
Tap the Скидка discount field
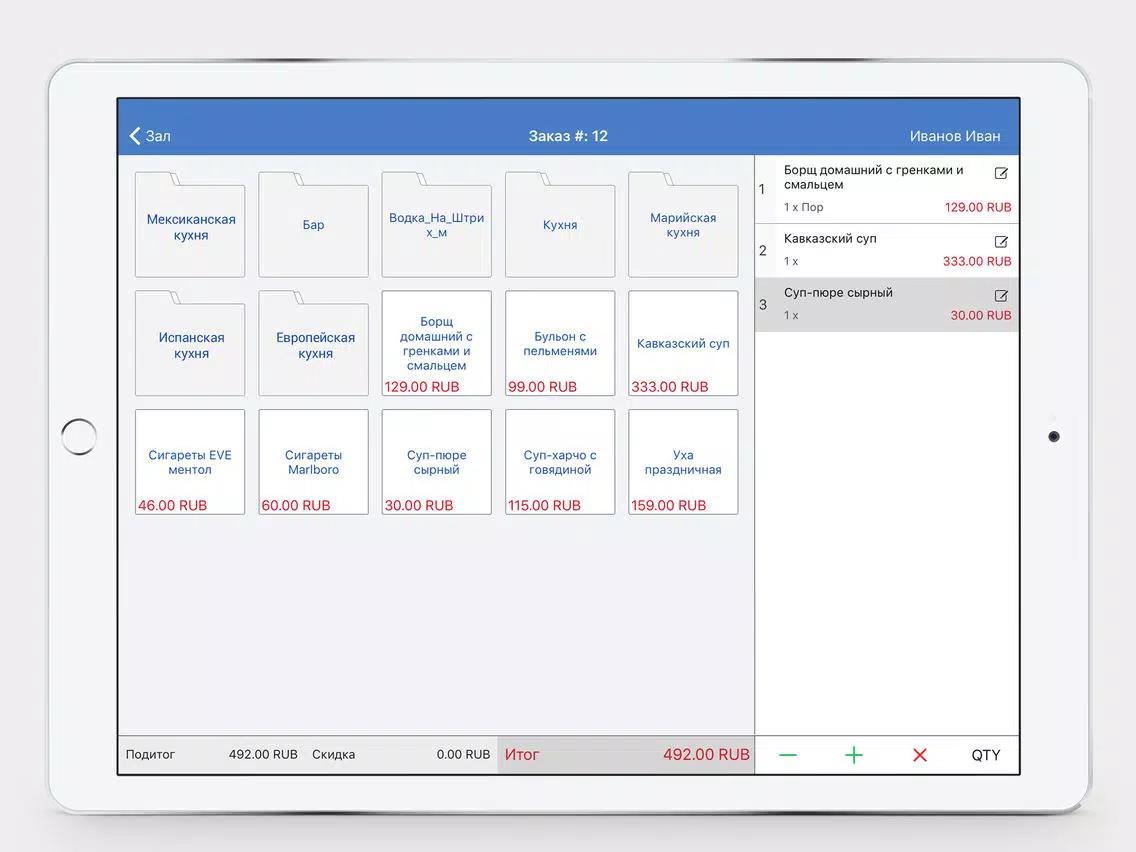[401, 755]
